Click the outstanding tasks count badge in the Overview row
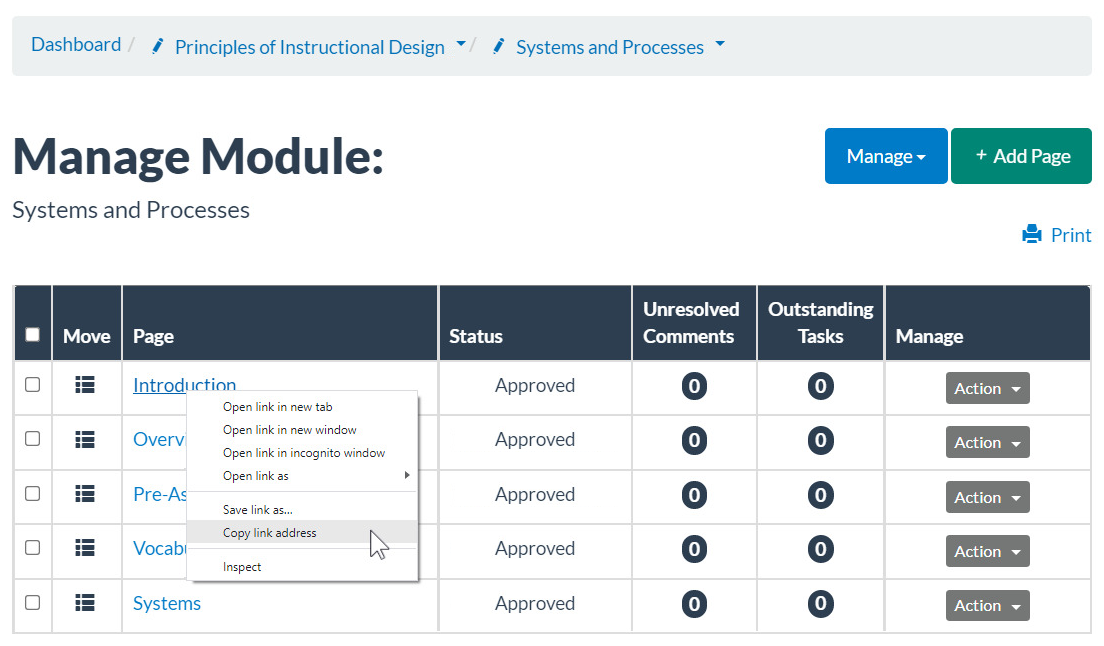The height and width of the screenshot is (646, 1104). point(820,440)
